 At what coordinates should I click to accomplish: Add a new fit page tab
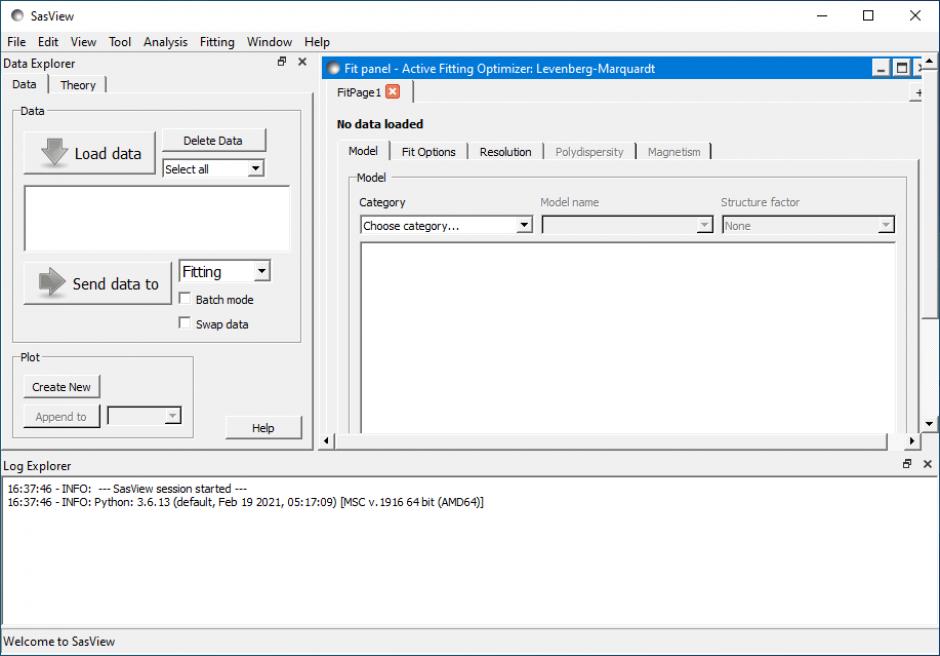917,93
